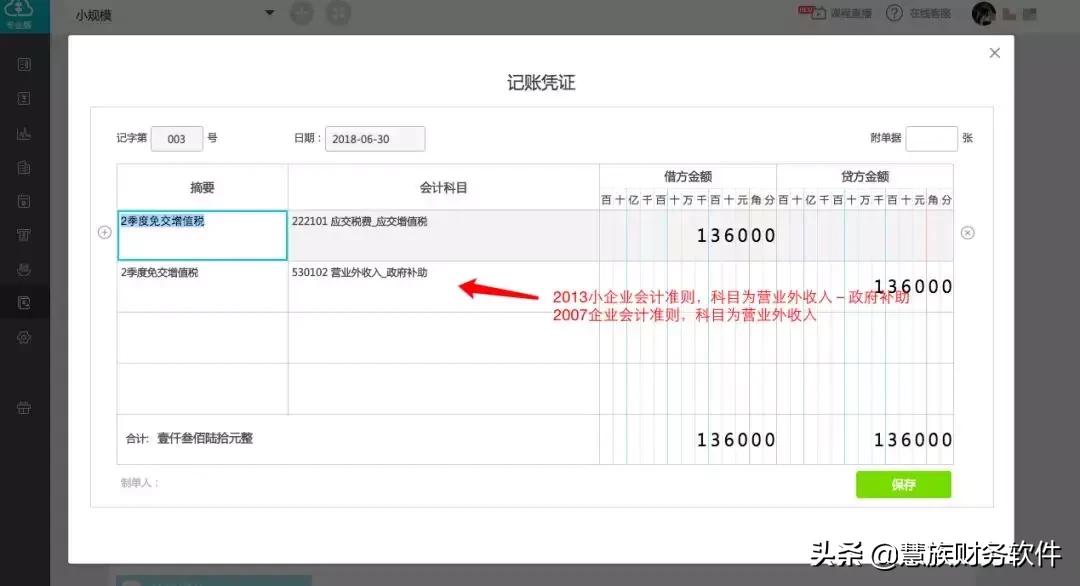Open the help question mark icon in top bar
Screen dimensions: 1080x586
tap(893, 14)
